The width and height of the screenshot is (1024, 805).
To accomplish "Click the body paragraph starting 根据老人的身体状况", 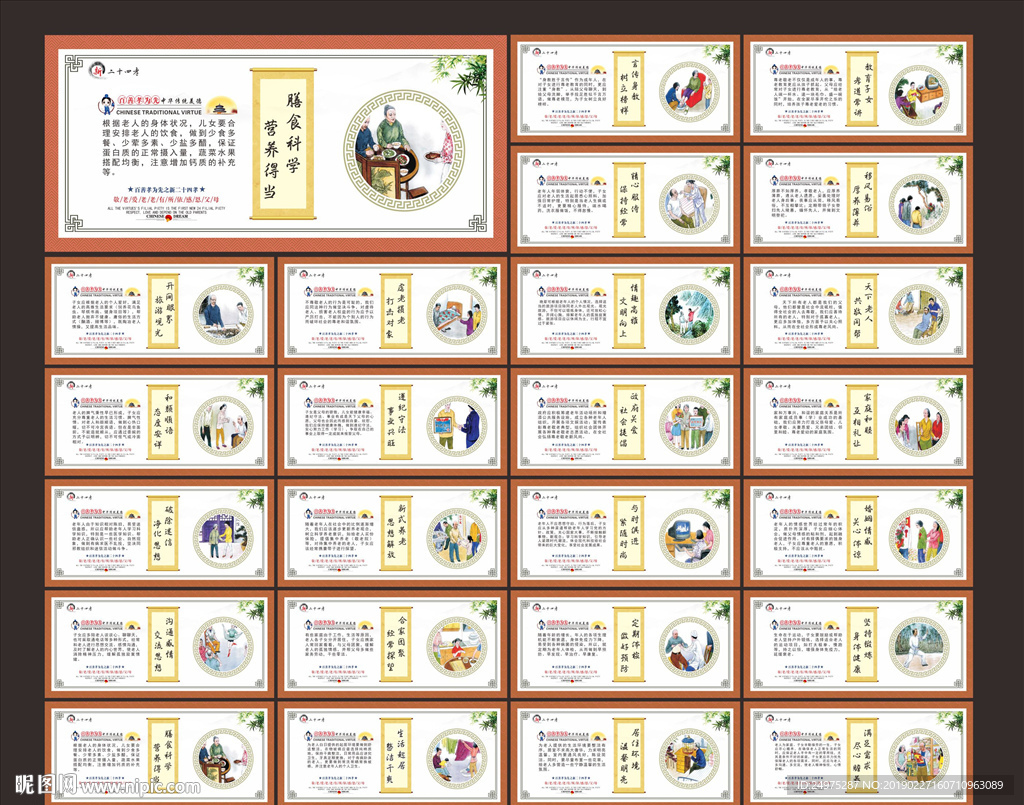I will coord(168,148).
